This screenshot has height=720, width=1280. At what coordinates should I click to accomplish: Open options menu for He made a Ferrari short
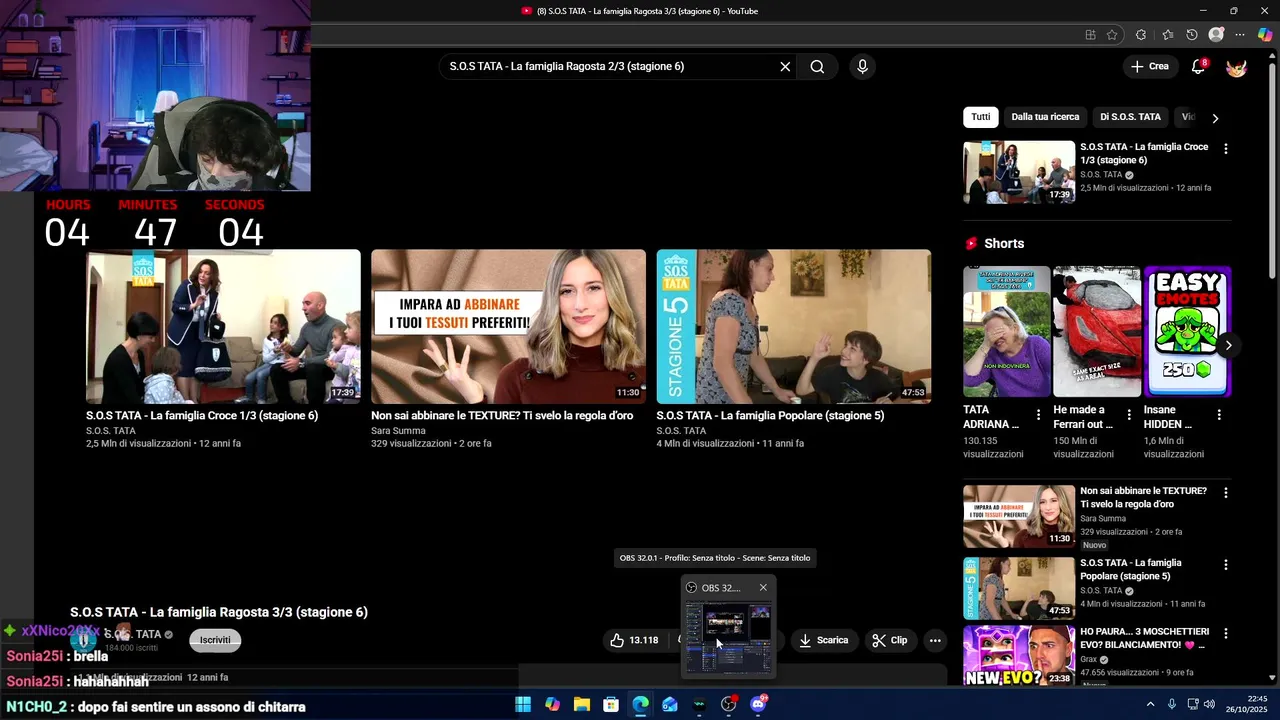click(1129, 414)
